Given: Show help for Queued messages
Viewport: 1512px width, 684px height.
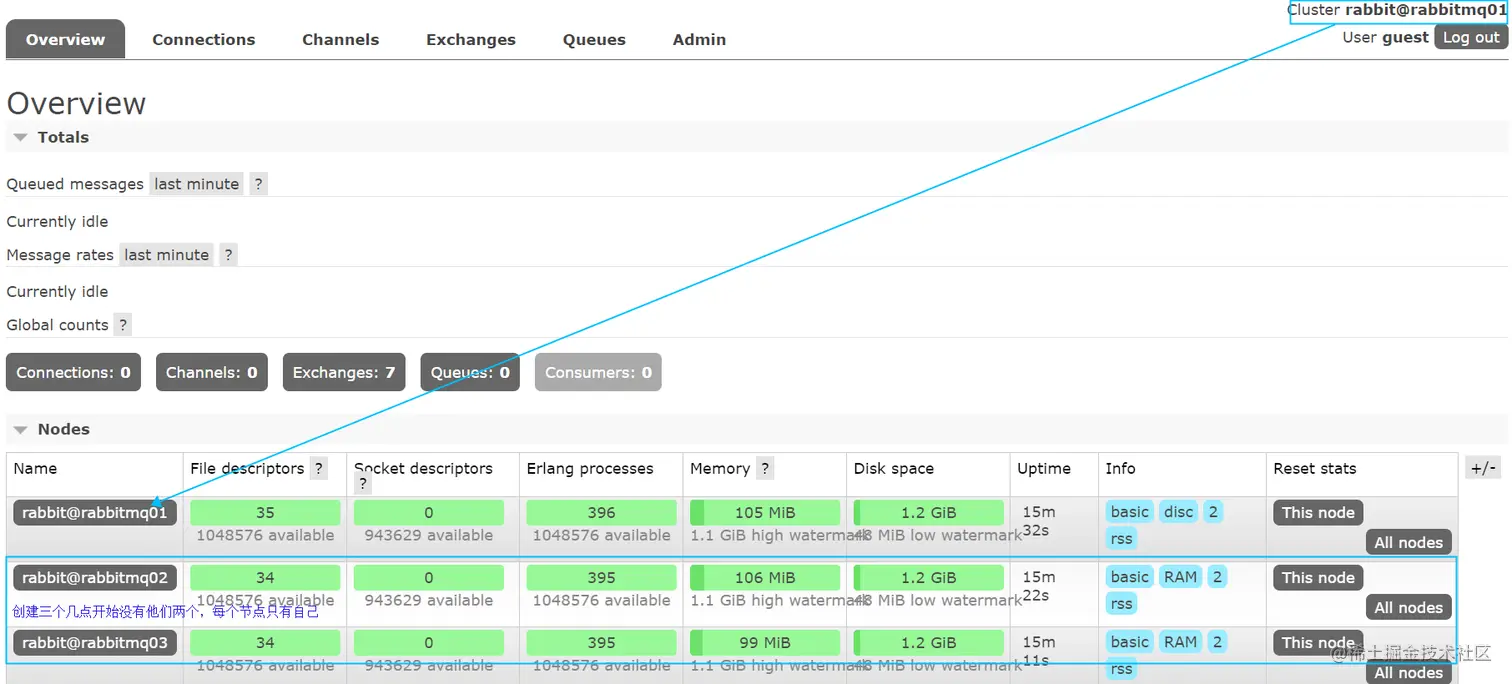Looking at the screenshot, I should [258, 184].
